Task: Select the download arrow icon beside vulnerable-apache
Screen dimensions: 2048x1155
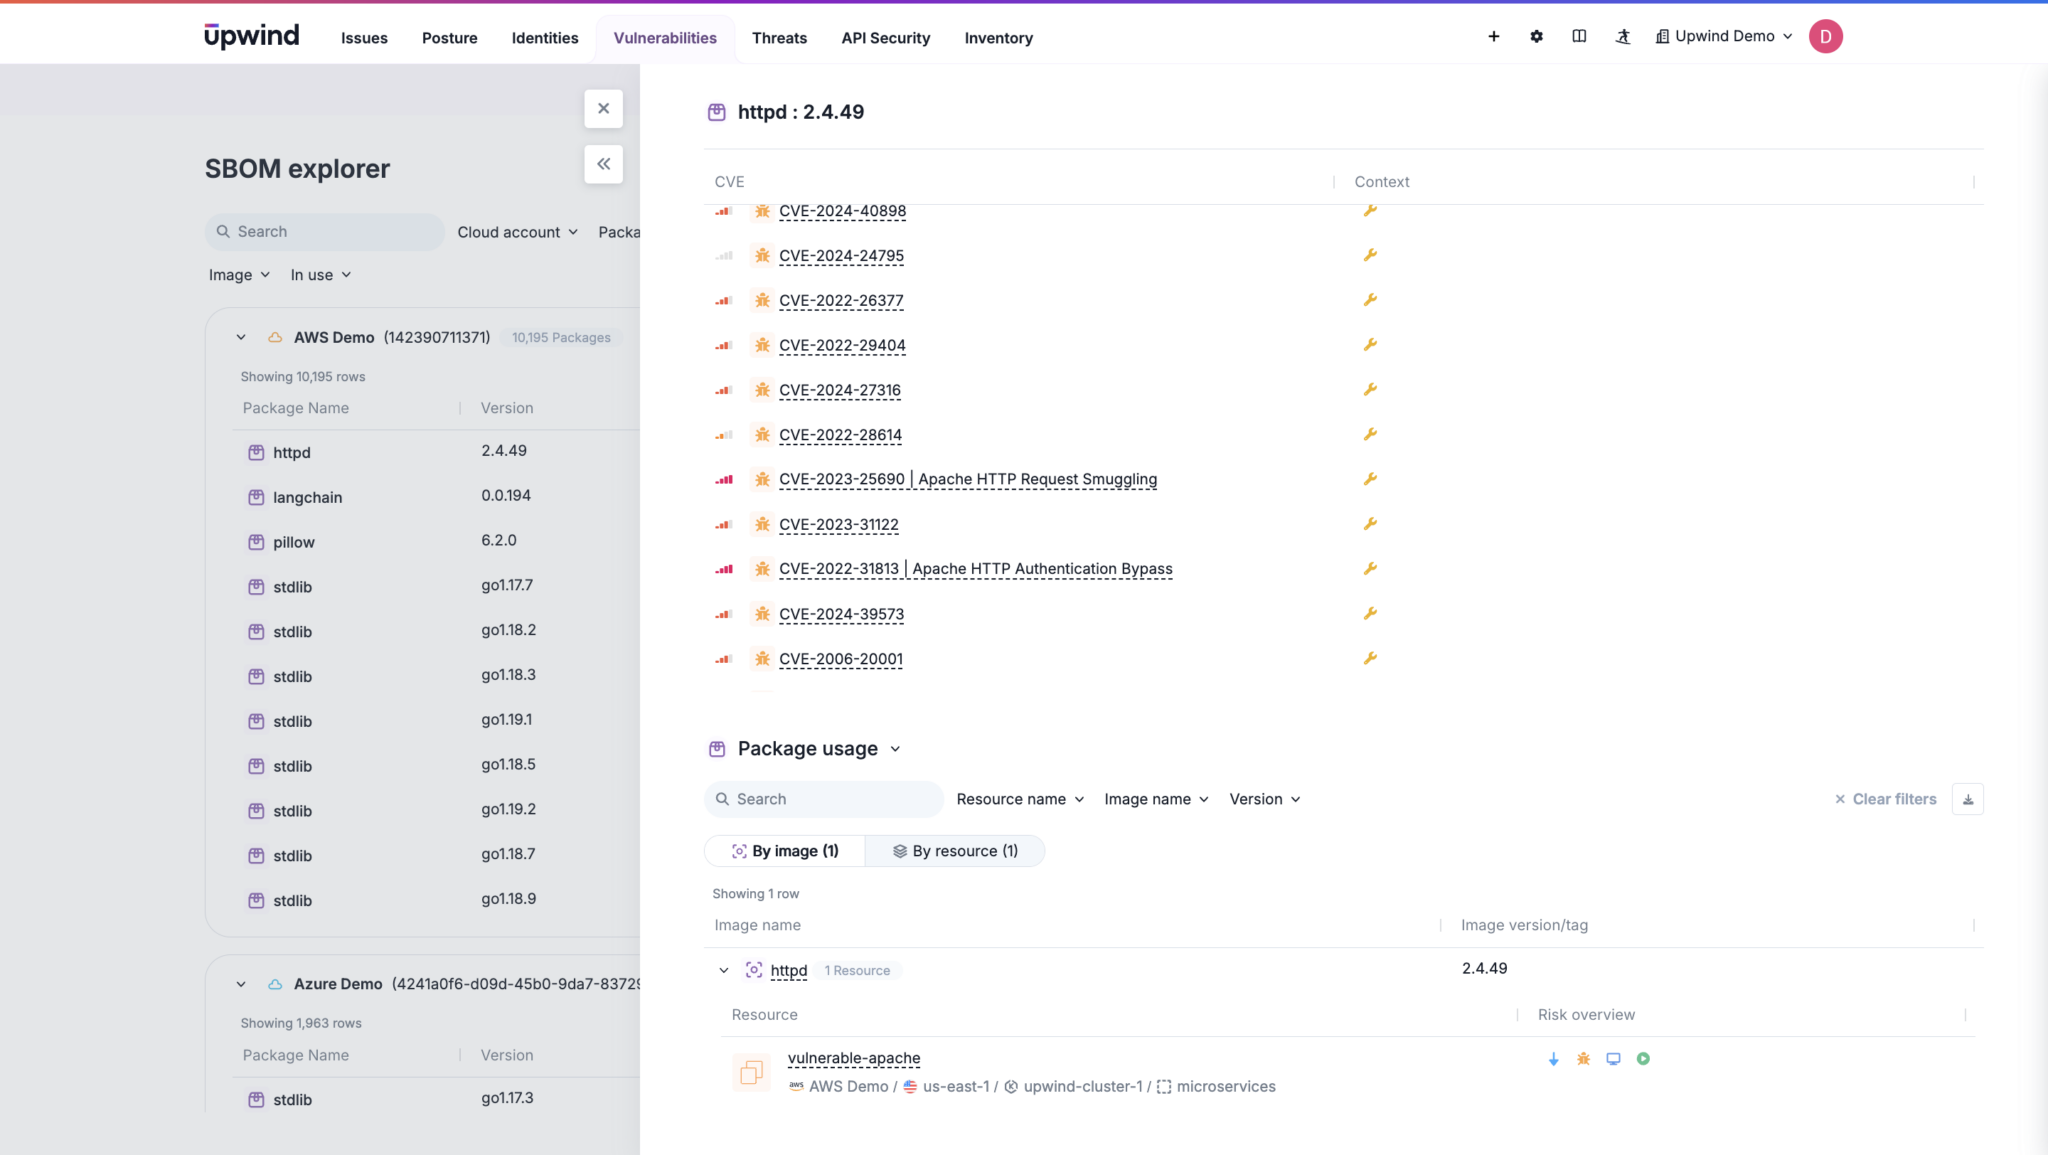Action: 1553,1058
